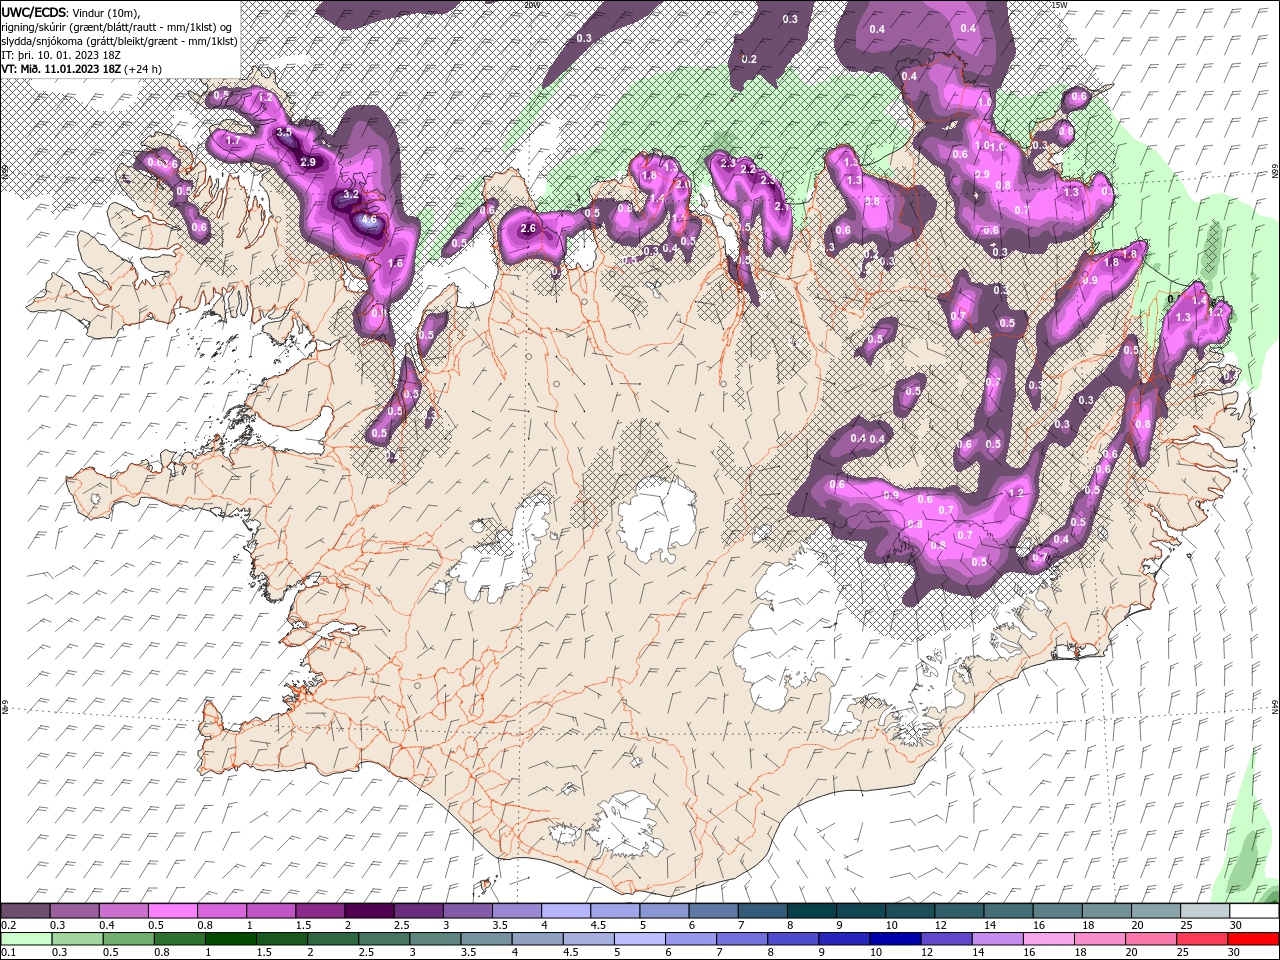
Task: Click the initial time line 'IT: Þri. 10. 01. 2023 18Z'
Action: [61, 55]
